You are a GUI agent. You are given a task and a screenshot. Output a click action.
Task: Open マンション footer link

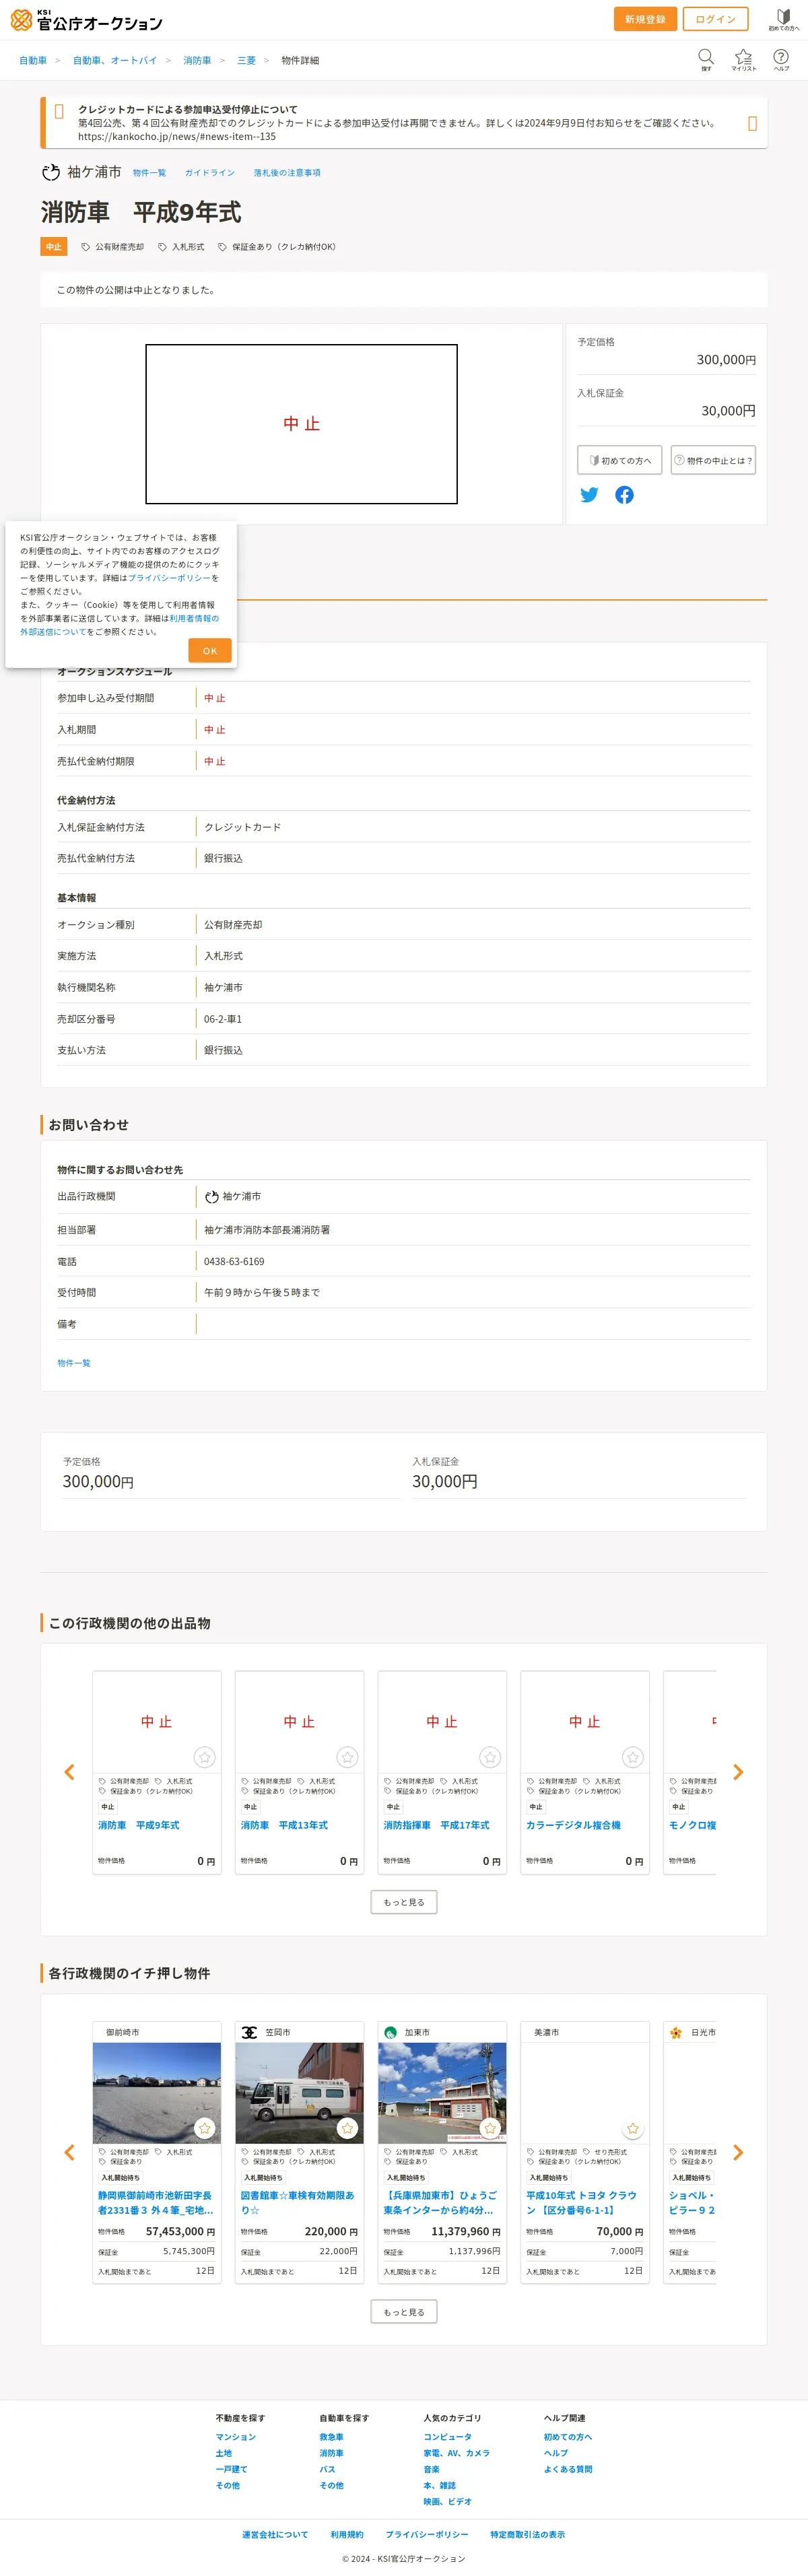[236, 2437]
